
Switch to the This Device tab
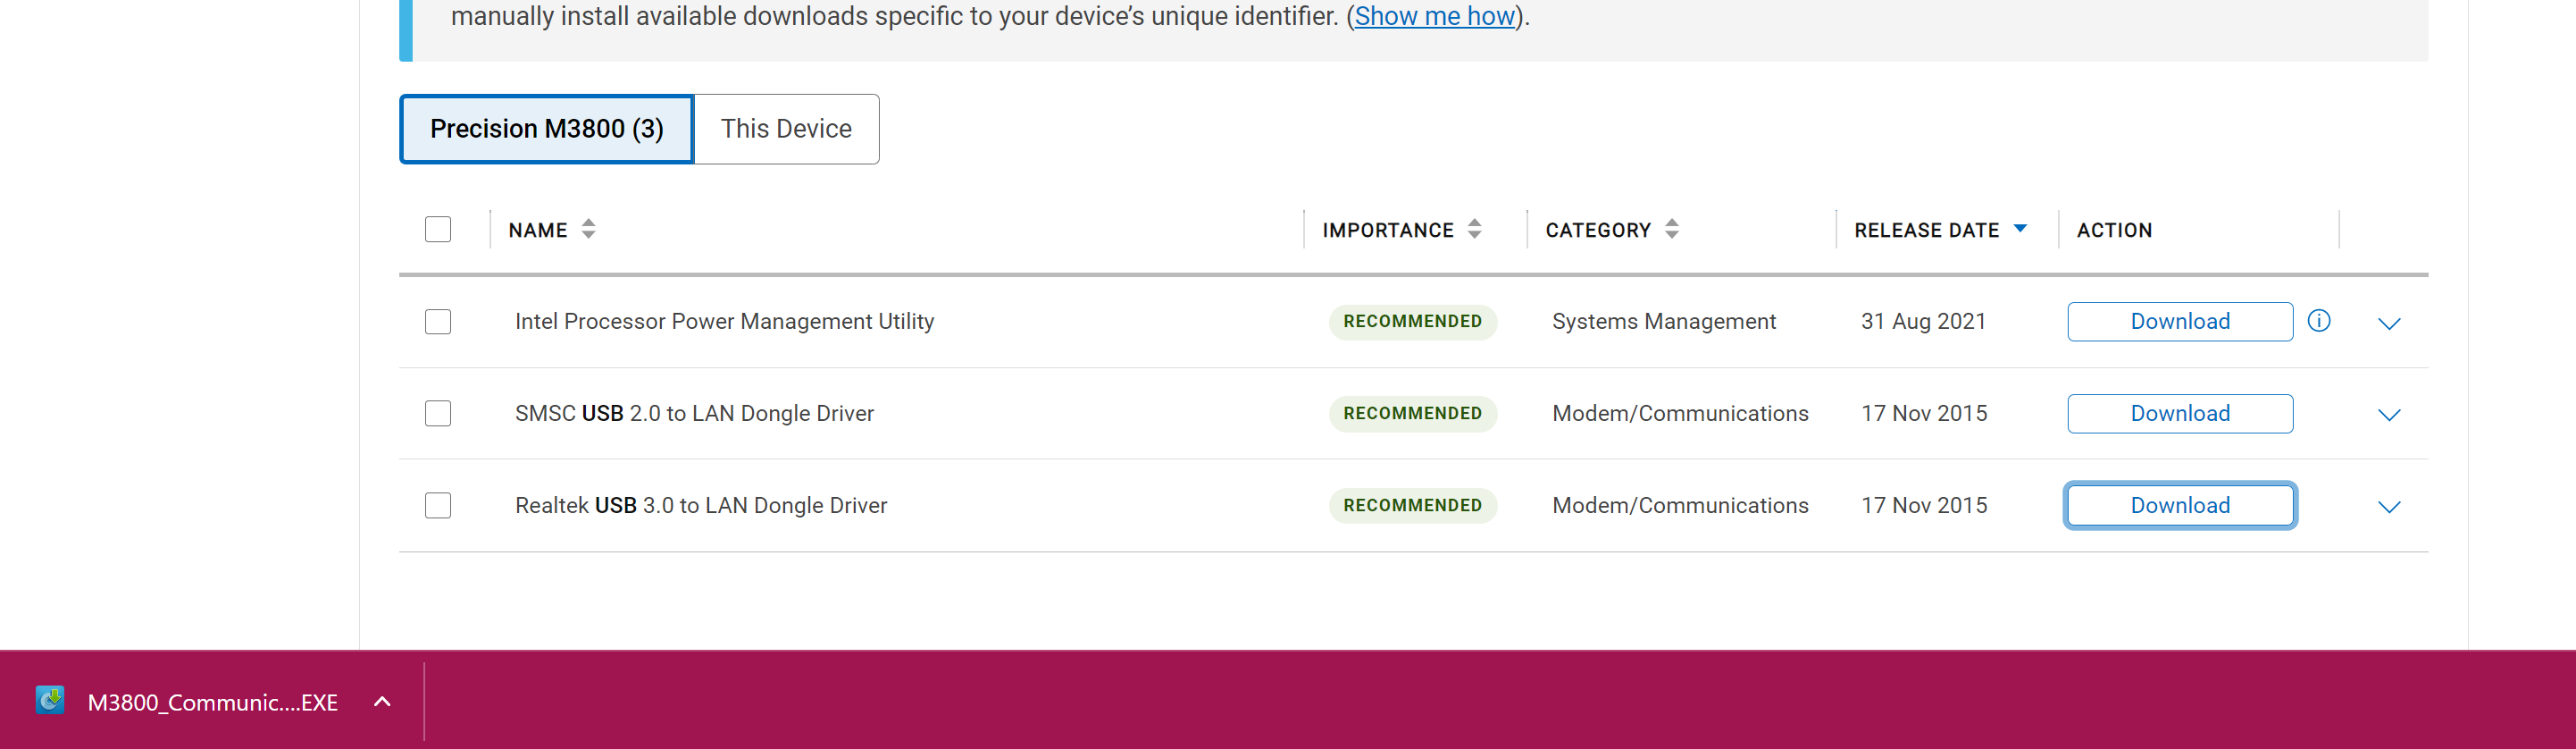(x=786, y=129)
